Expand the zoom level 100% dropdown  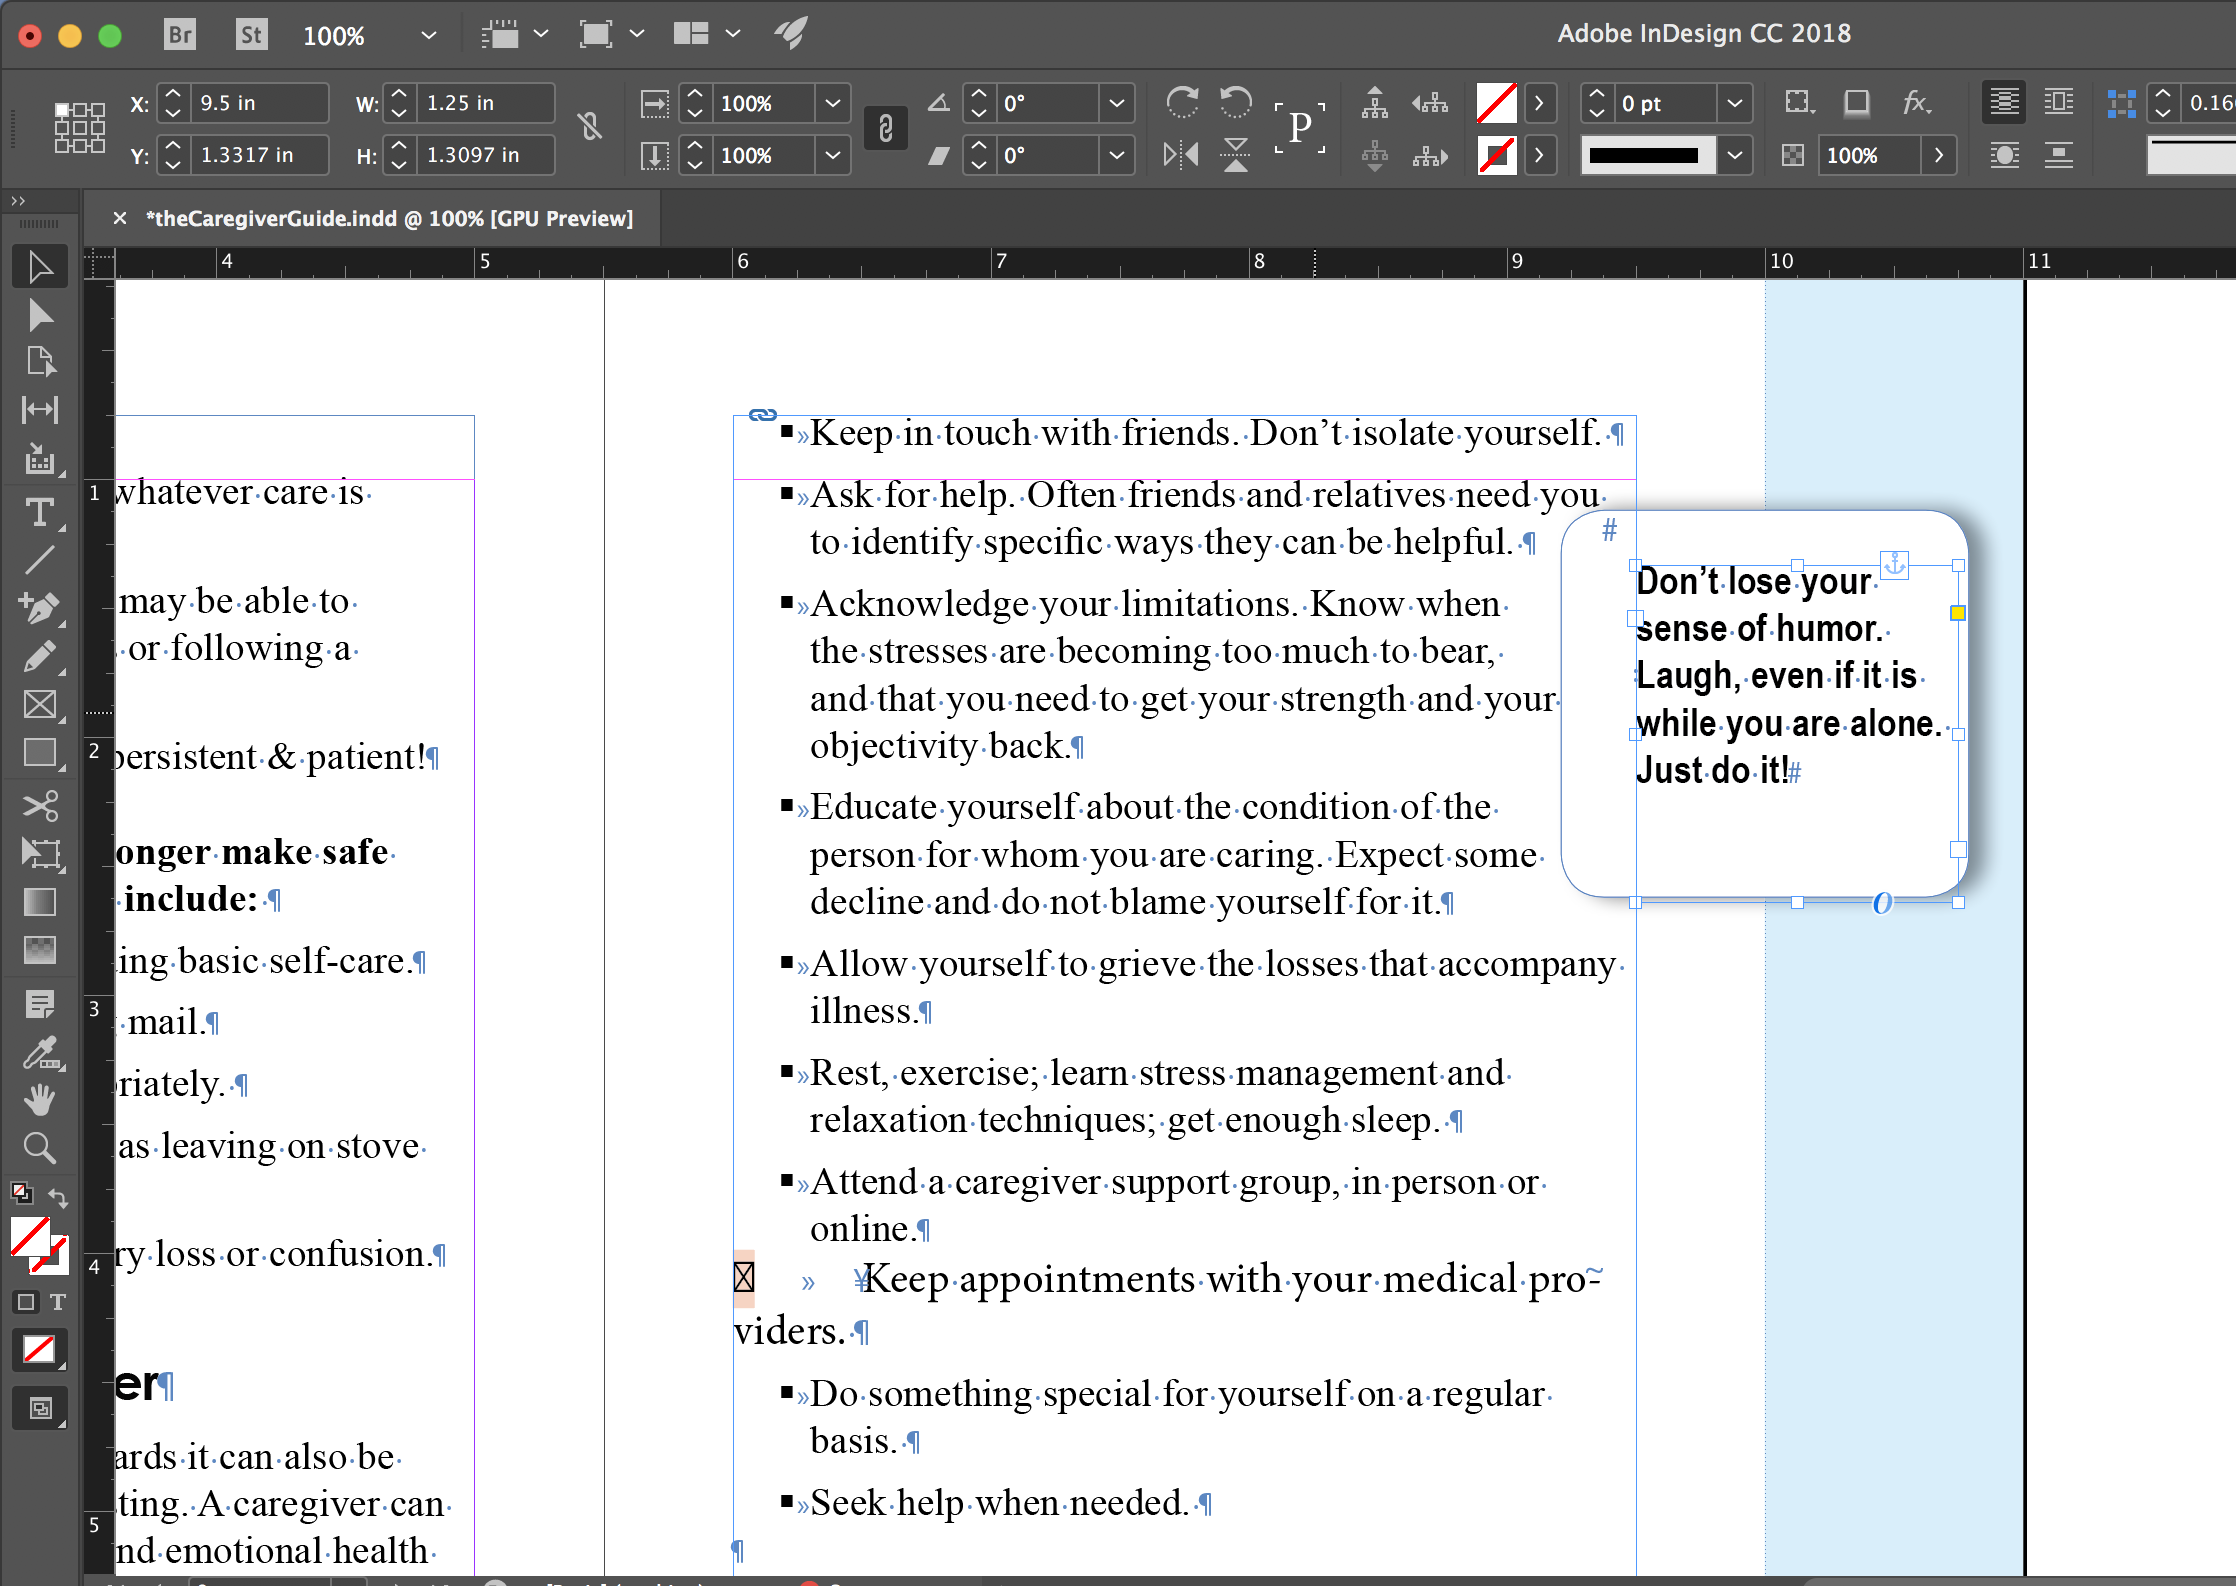click(428, 35)
